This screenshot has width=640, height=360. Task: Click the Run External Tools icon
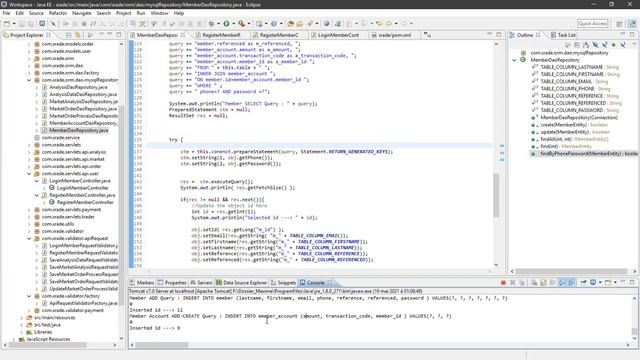point(242,24)
